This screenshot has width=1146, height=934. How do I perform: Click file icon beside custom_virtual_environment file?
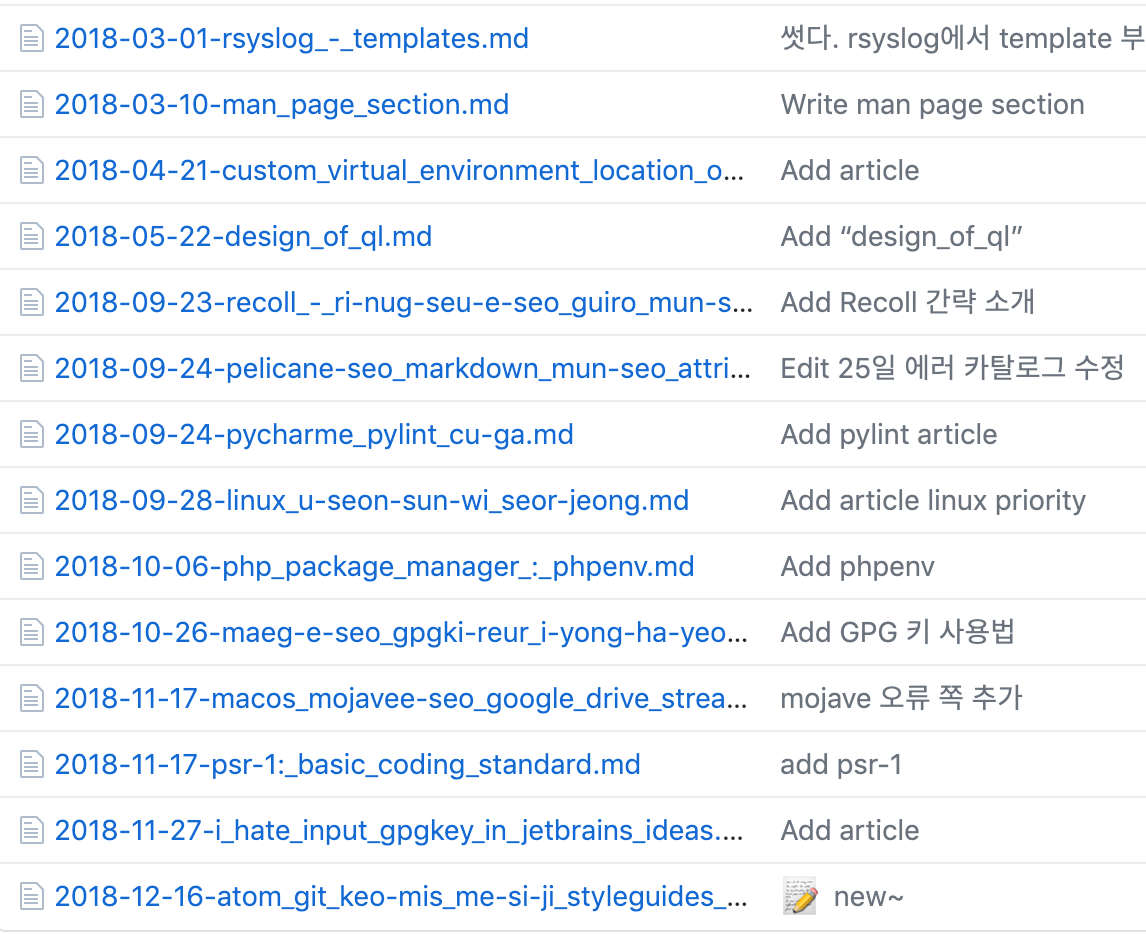point(31,170)
